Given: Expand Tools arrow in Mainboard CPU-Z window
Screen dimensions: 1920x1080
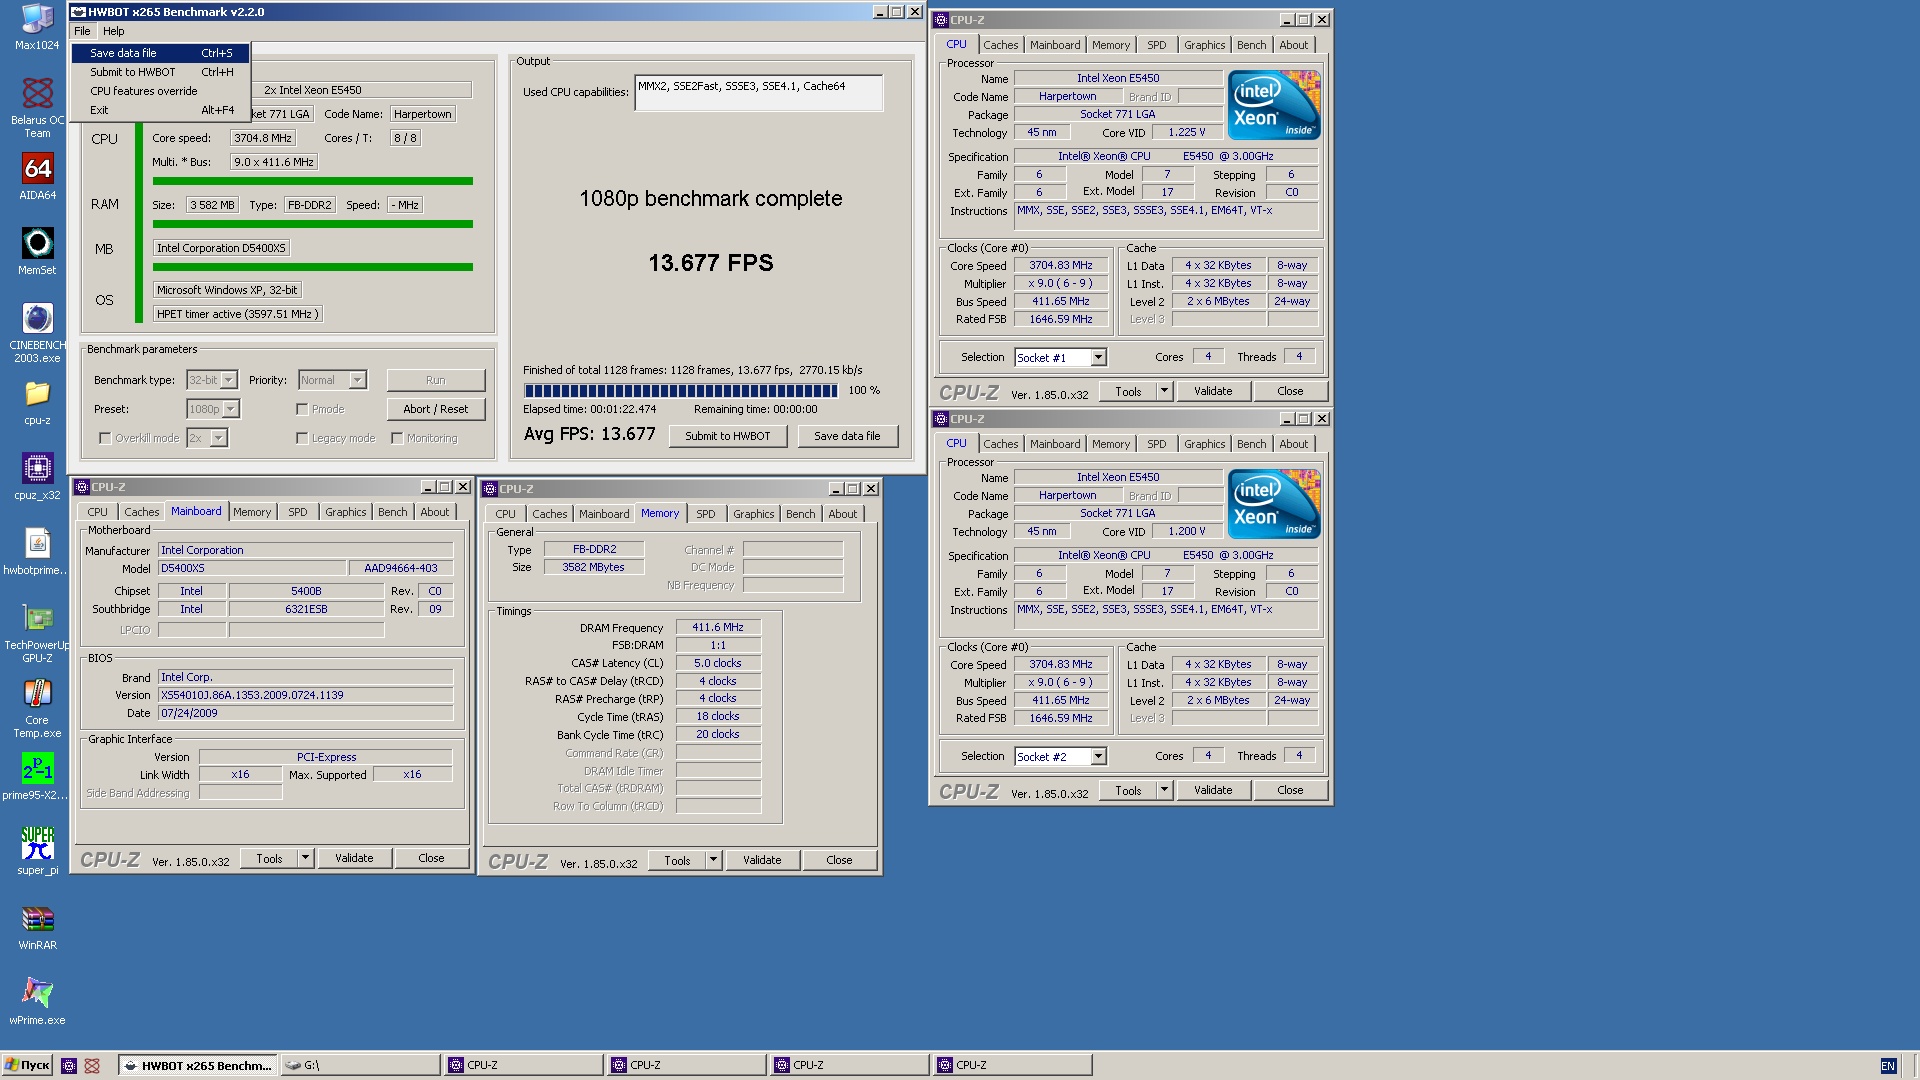Looking at the screenshot, I should click(x=305, y=858).
